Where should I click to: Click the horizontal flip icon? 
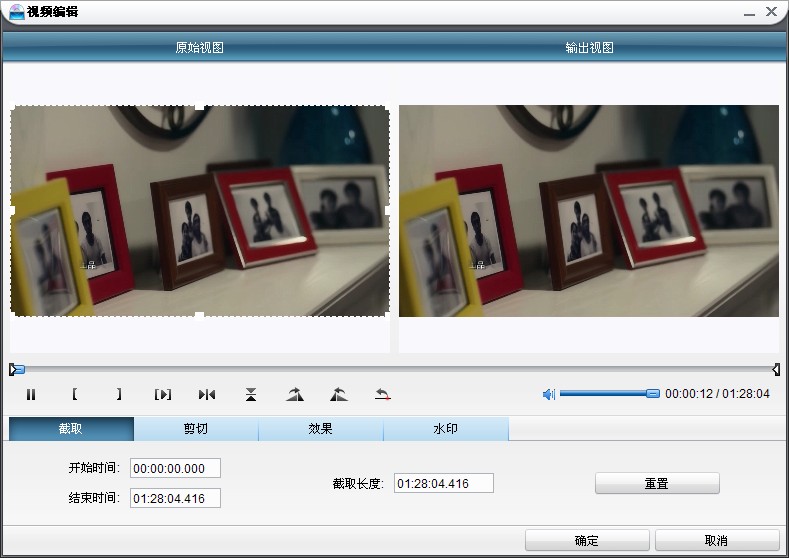coord(207,395)
